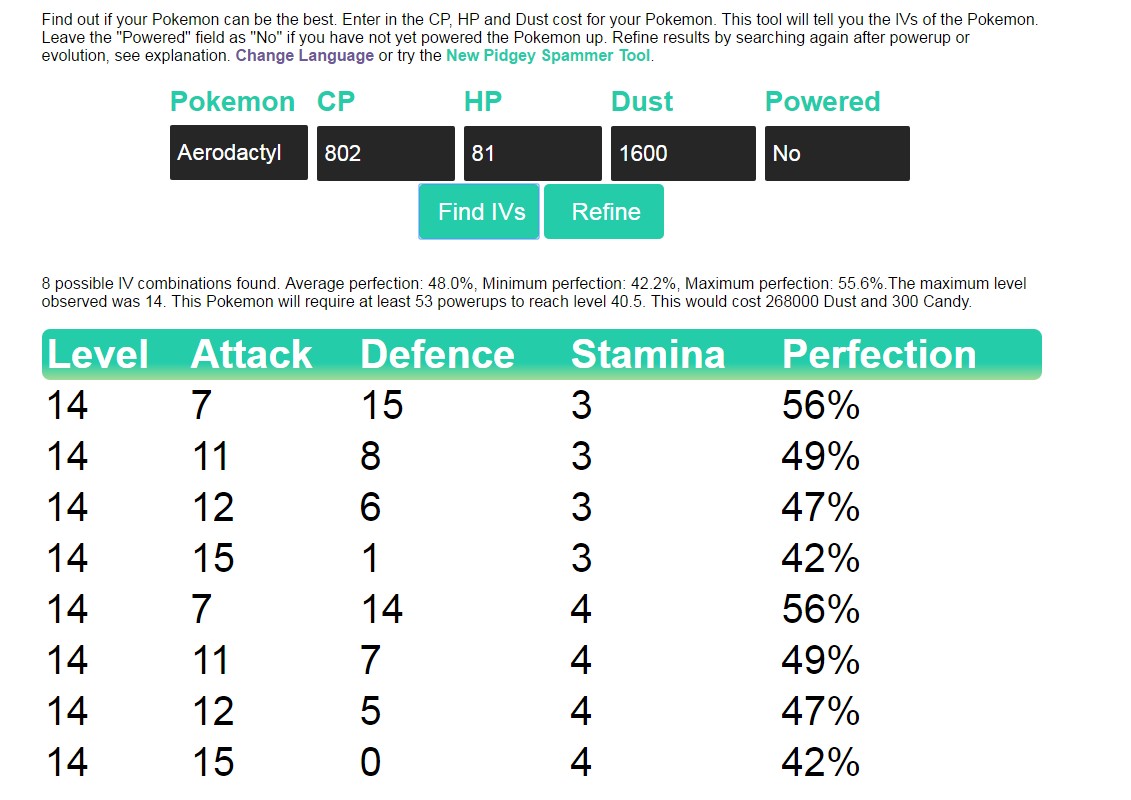This screenshot has width=1131, height=800.
Task: Select the Attack column header
Action: (251, 355)
